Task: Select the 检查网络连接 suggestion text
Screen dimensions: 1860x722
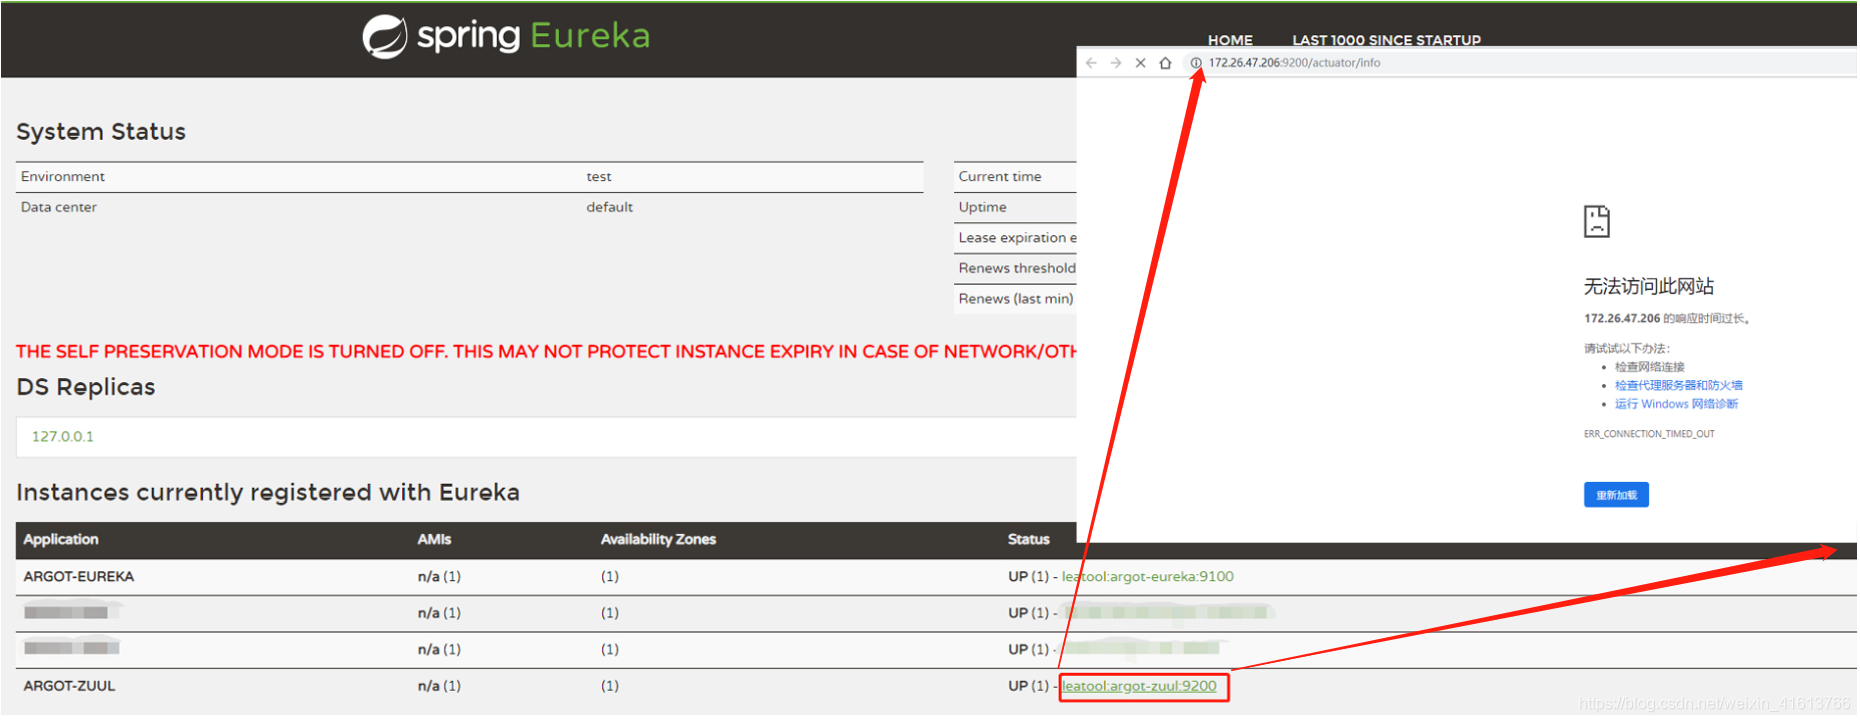Action: pos(1649,367)
